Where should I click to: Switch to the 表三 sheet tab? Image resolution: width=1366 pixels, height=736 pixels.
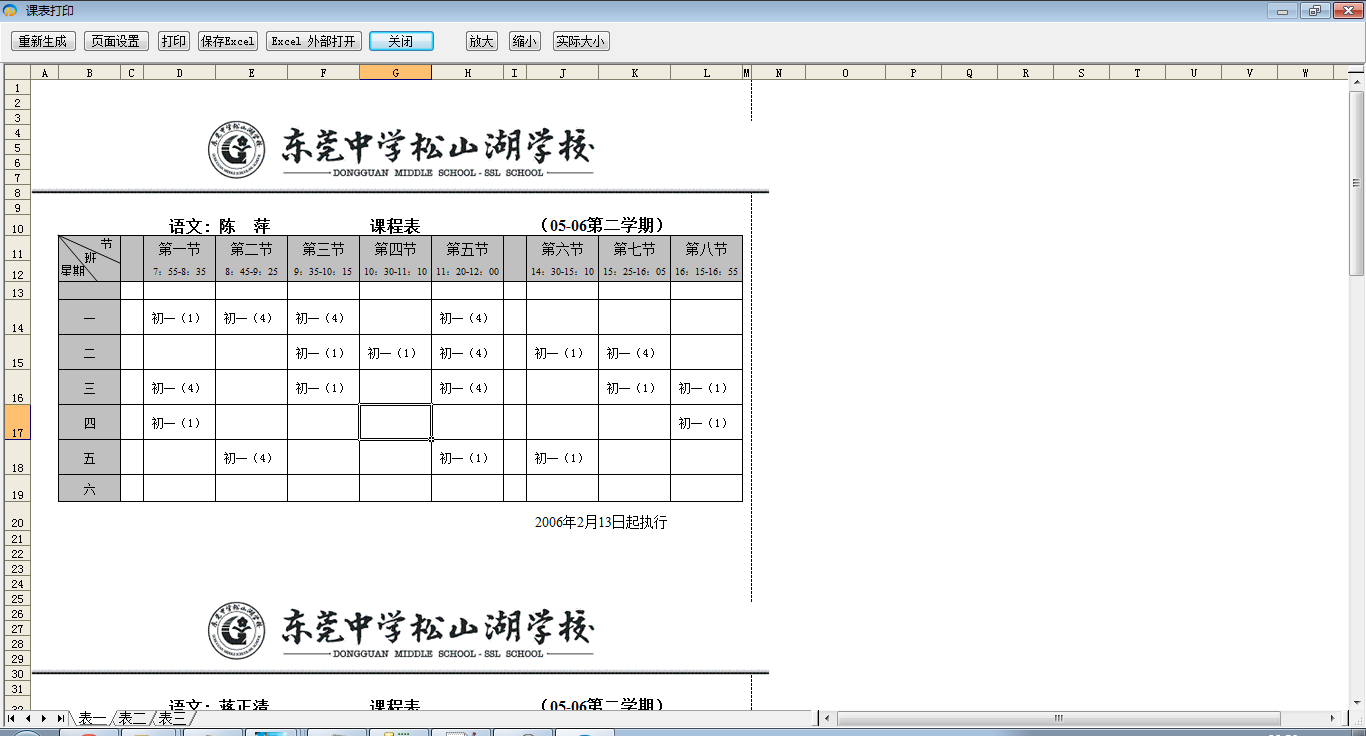click(x=171, y=718)
